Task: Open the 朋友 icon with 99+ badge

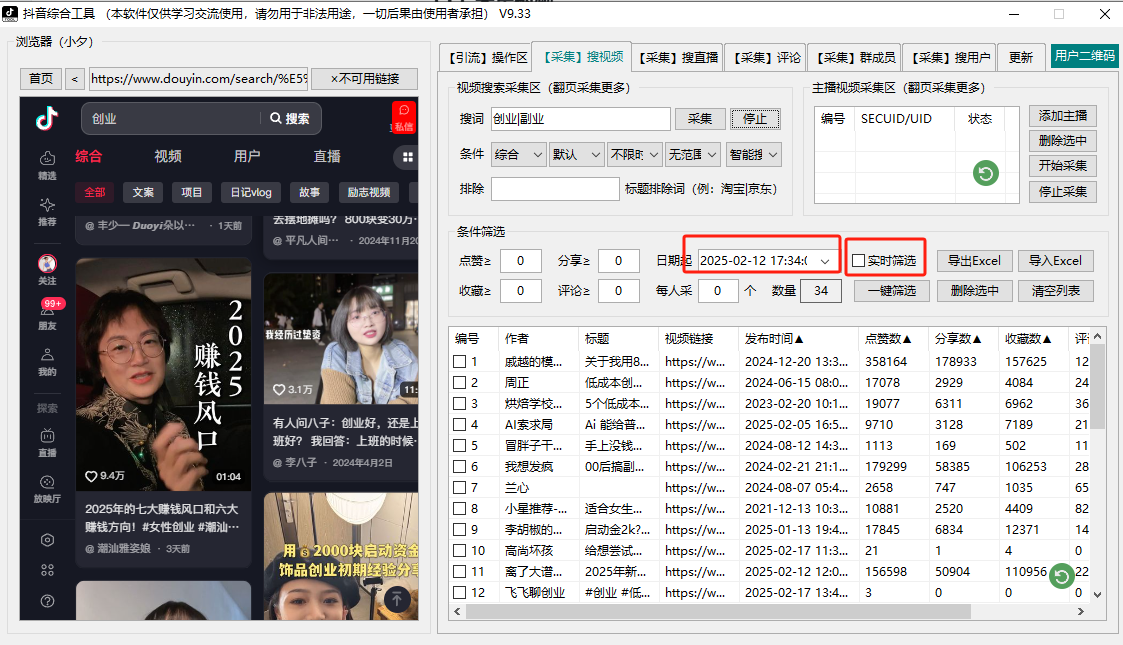Action: [x=47, y=311]
